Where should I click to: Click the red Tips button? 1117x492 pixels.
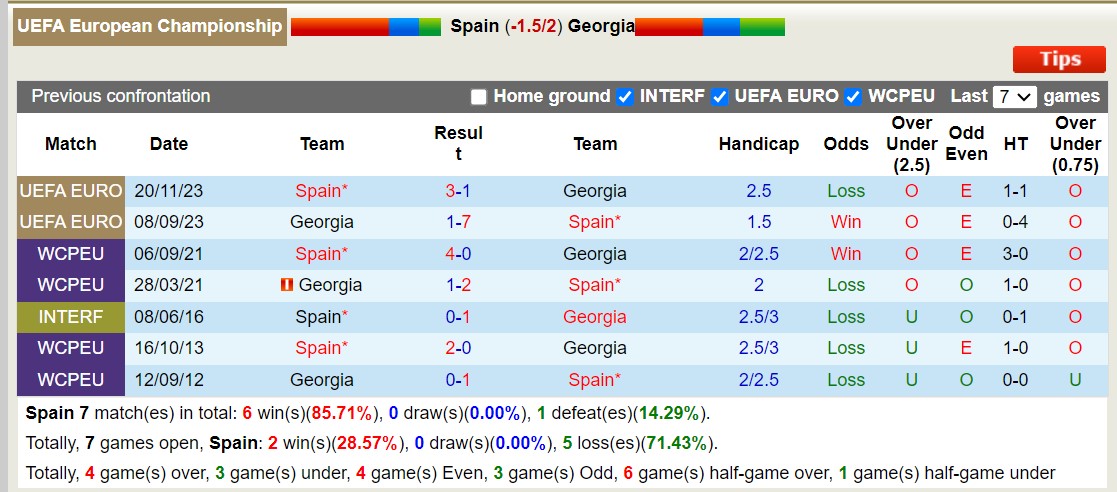click(1059, 59)
